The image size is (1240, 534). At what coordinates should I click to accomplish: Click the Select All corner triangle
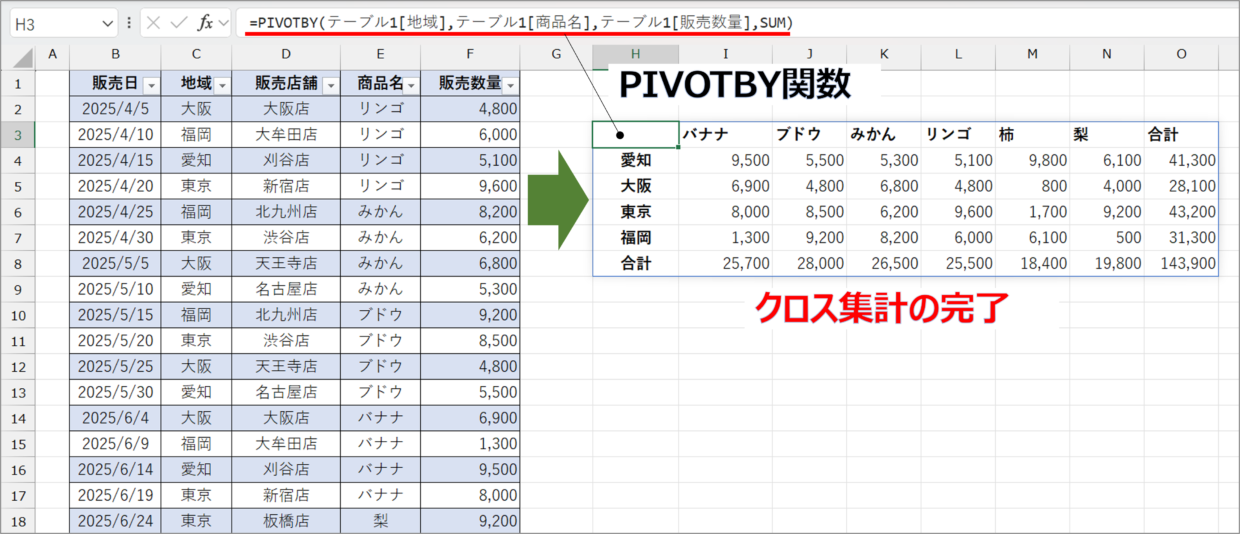point(21,54)
